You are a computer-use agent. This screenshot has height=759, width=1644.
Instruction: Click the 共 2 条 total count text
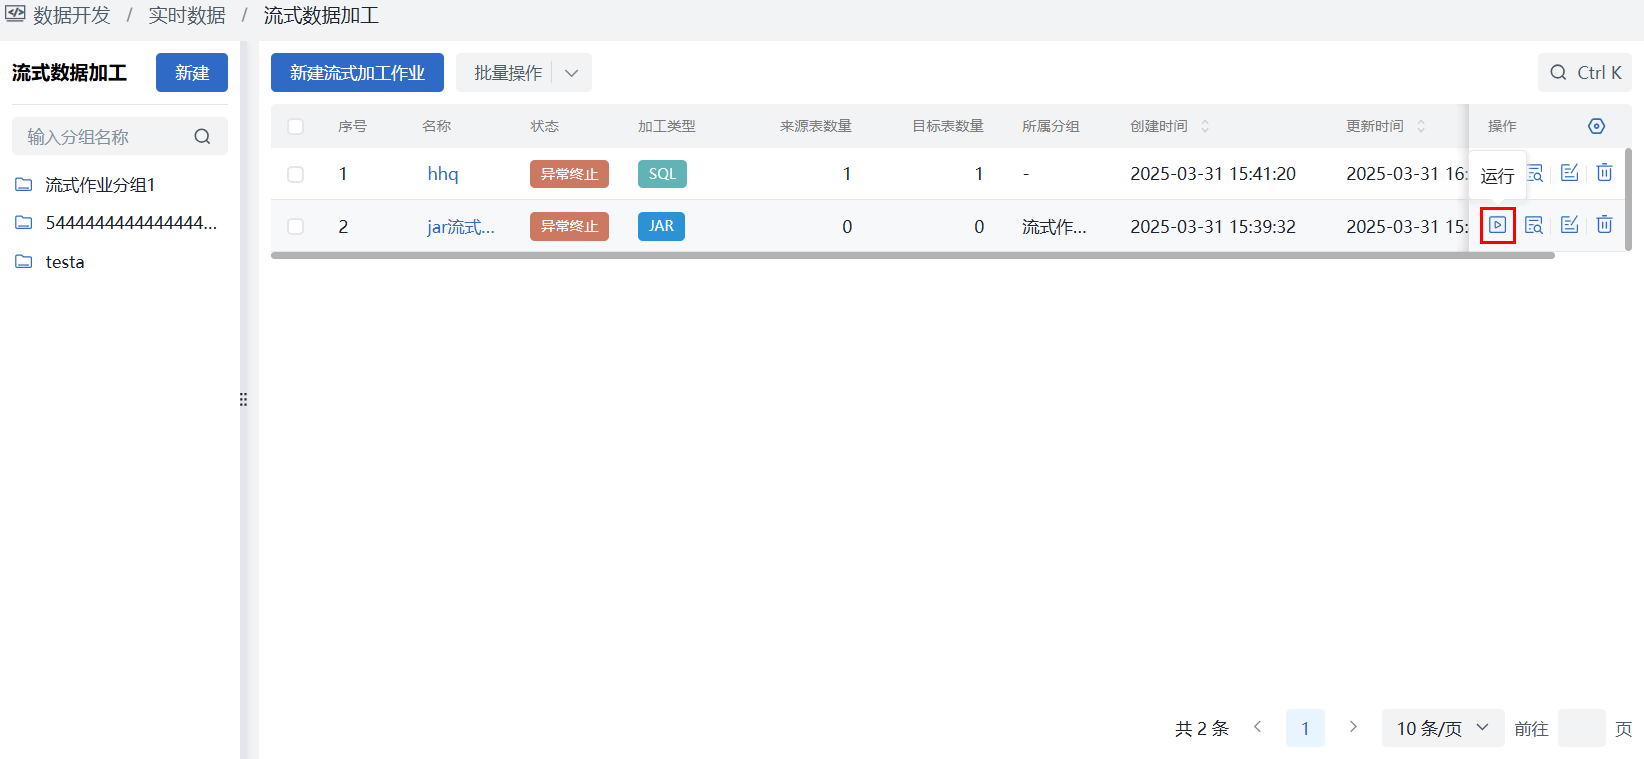click(1202, 728)
